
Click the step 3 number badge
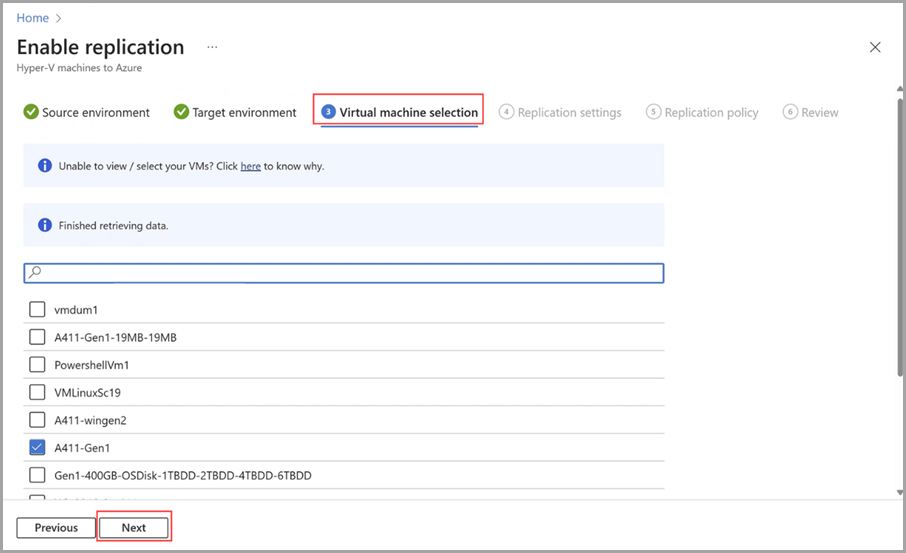pos(328,112)
